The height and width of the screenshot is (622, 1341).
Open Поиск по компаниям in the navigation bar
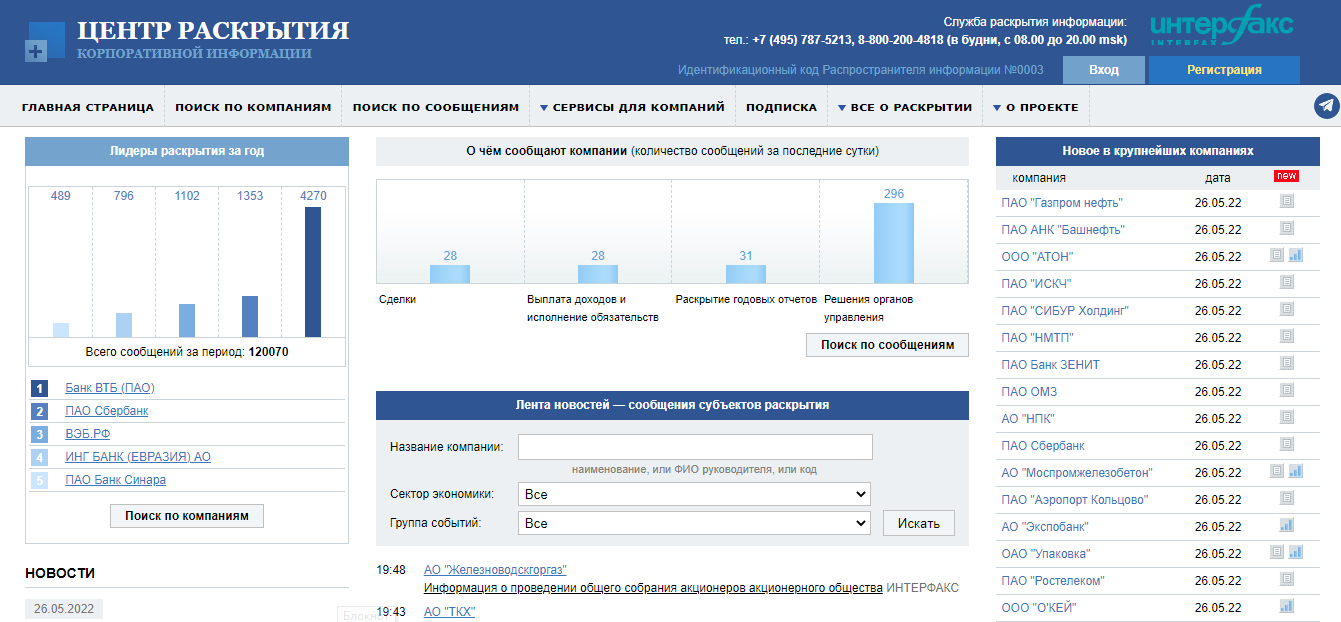pyautogui.click(x=253, y=107)
